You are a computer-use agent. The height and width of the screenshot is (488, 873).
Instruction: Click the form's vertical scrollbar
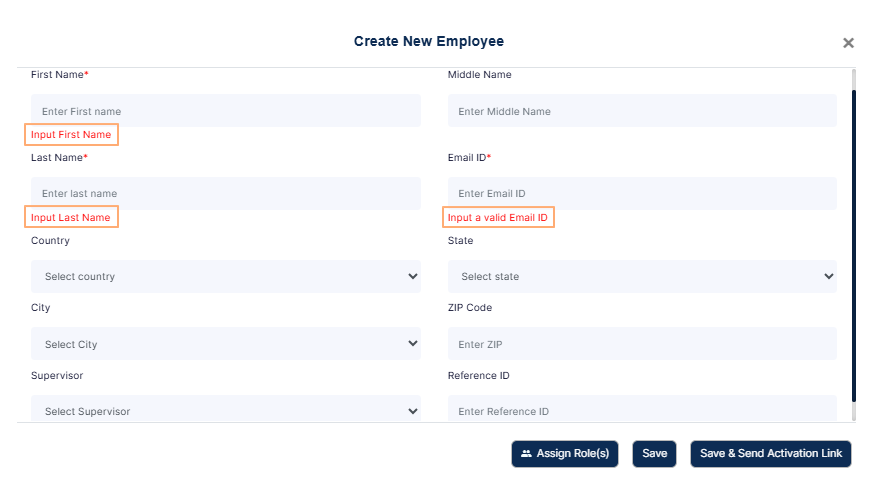853,240
